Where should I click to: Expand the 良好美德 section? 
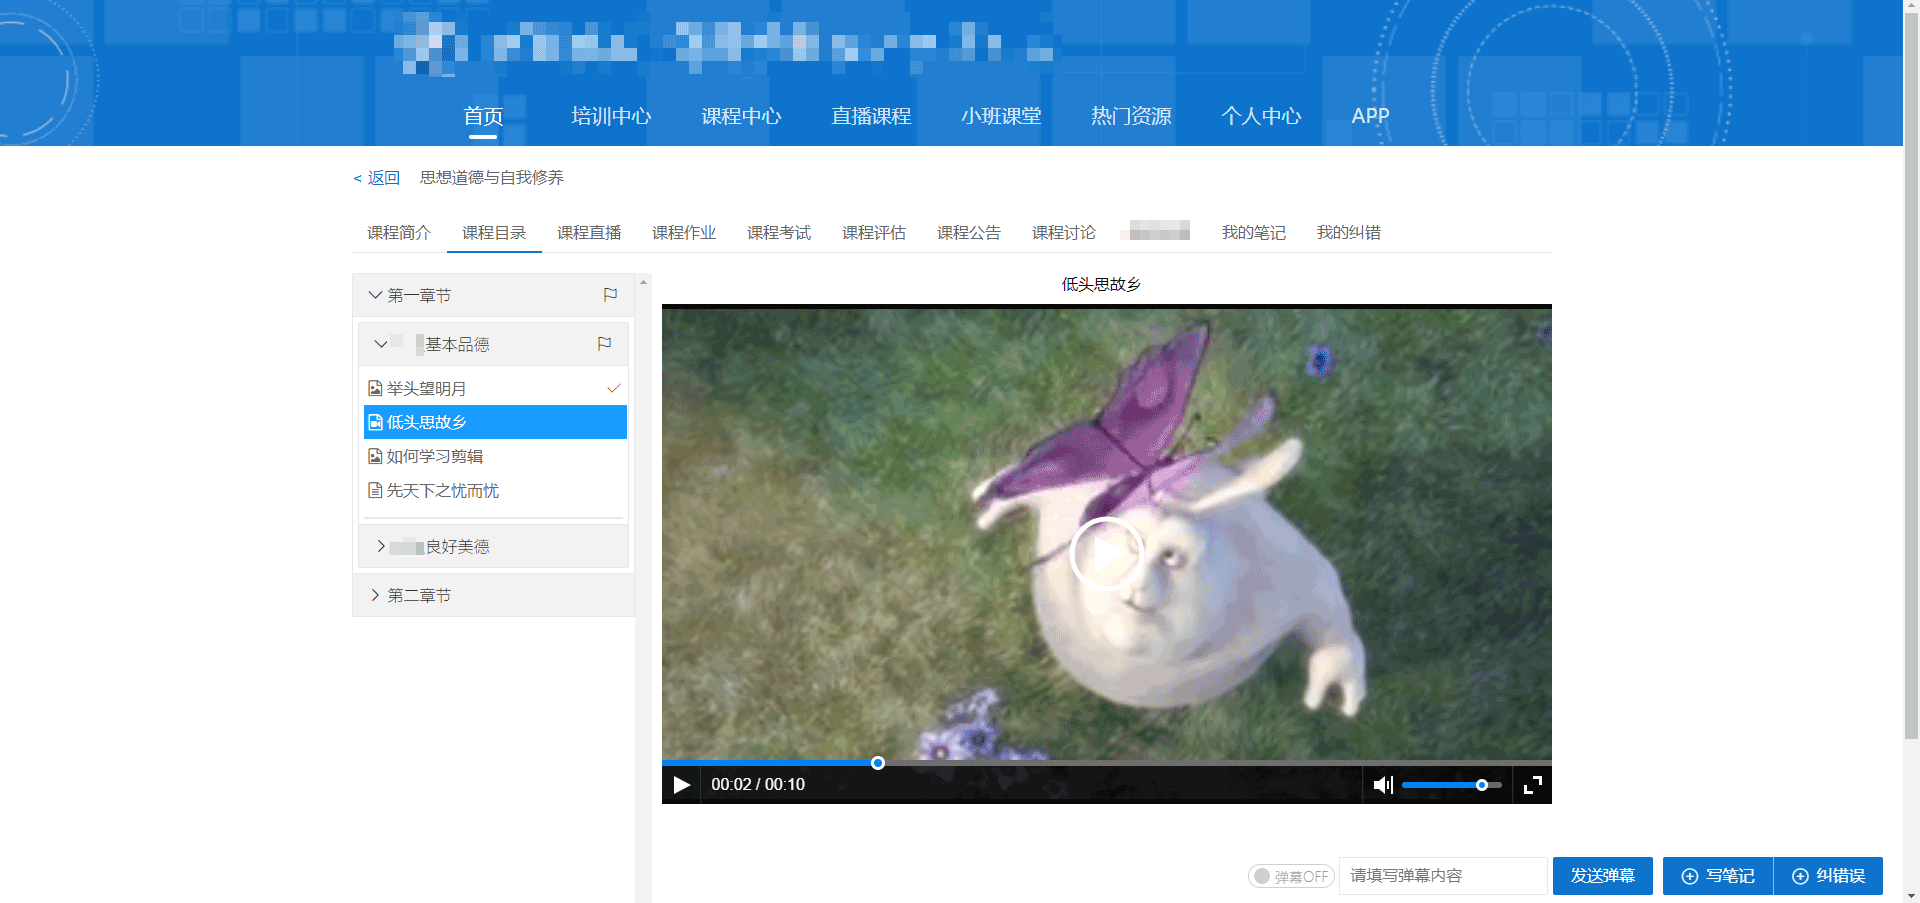[x=381, y=546]
